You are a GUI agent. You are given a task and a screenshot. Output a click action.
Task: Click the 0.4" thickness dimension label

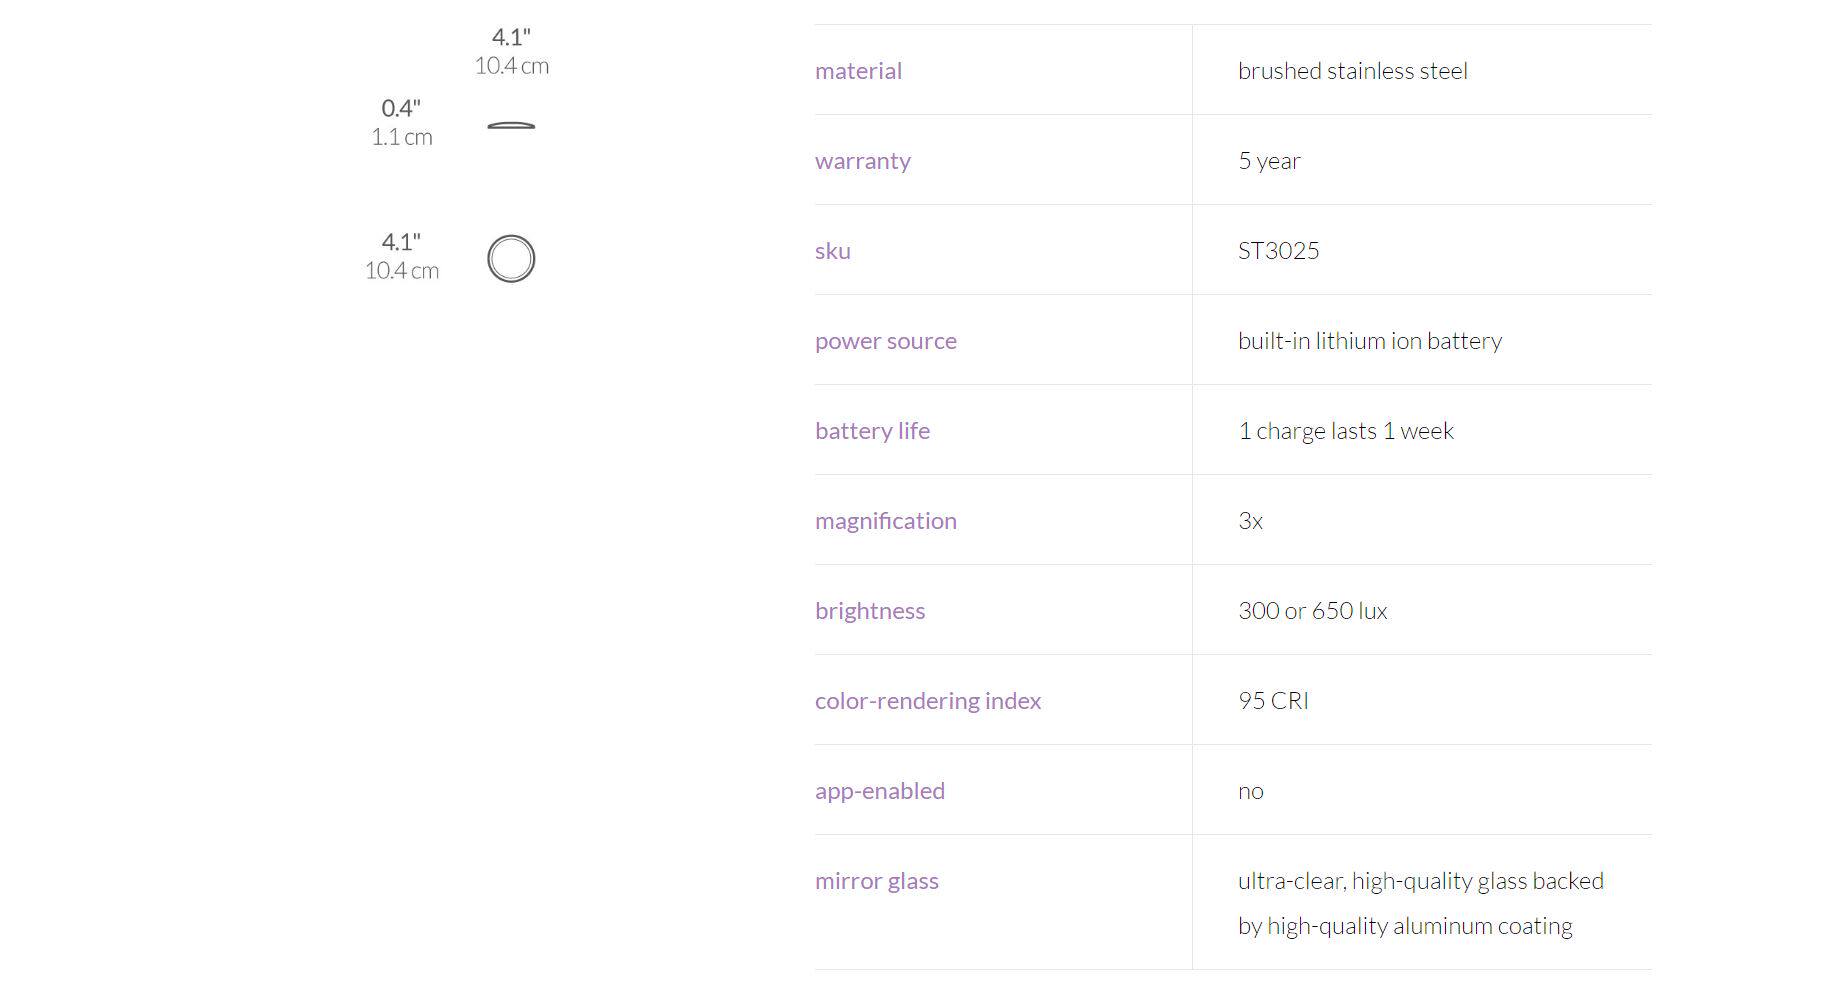[401, 108]
